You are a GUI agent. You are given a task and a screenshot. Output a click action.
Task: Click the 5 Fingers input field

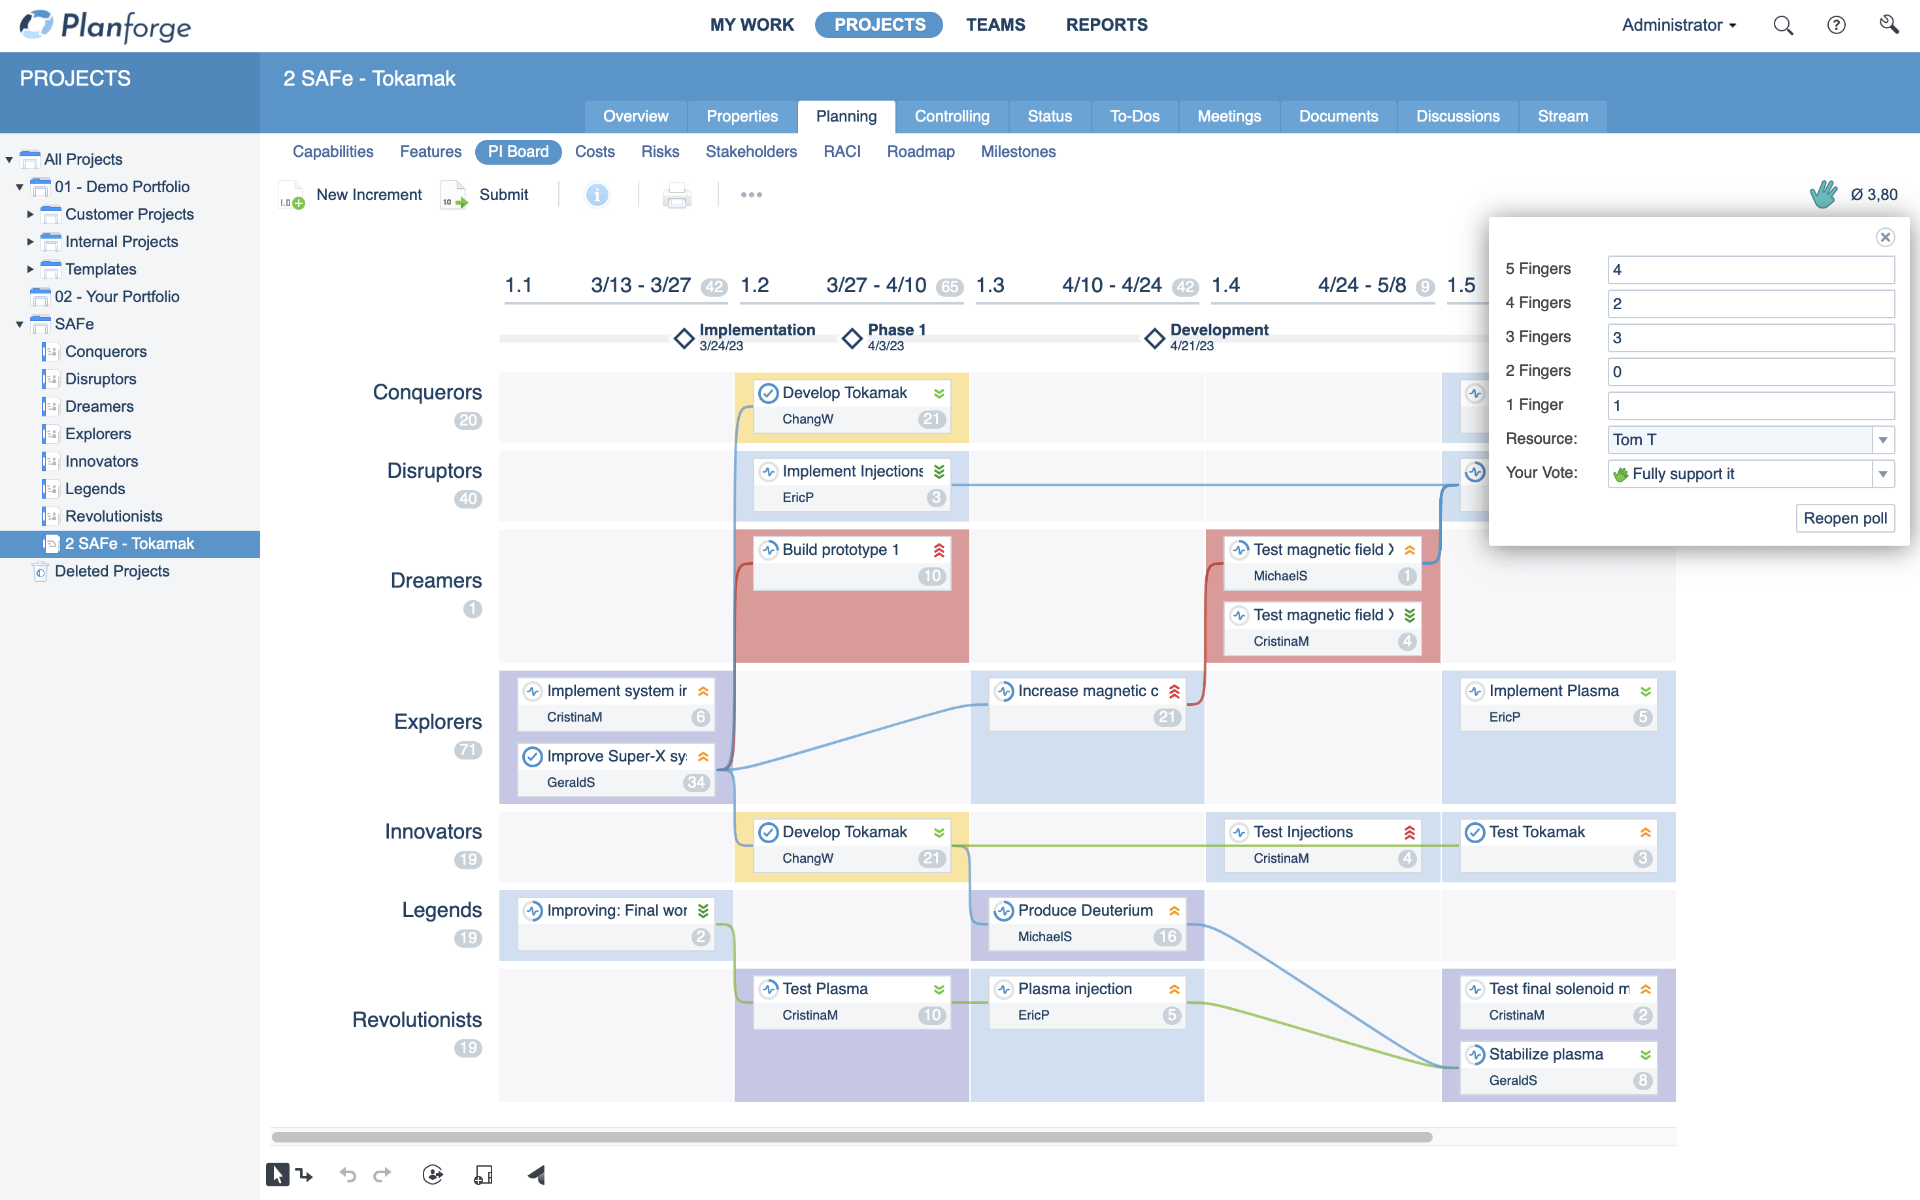pyautogui.click(x=1750, y=270)
